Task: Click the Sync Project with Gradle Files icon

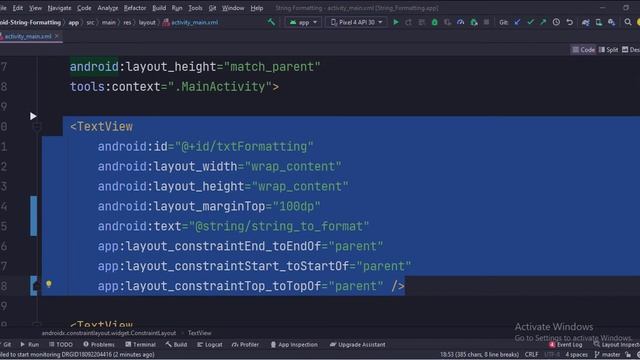Action: pyautogui.click(x=586, y=22)
